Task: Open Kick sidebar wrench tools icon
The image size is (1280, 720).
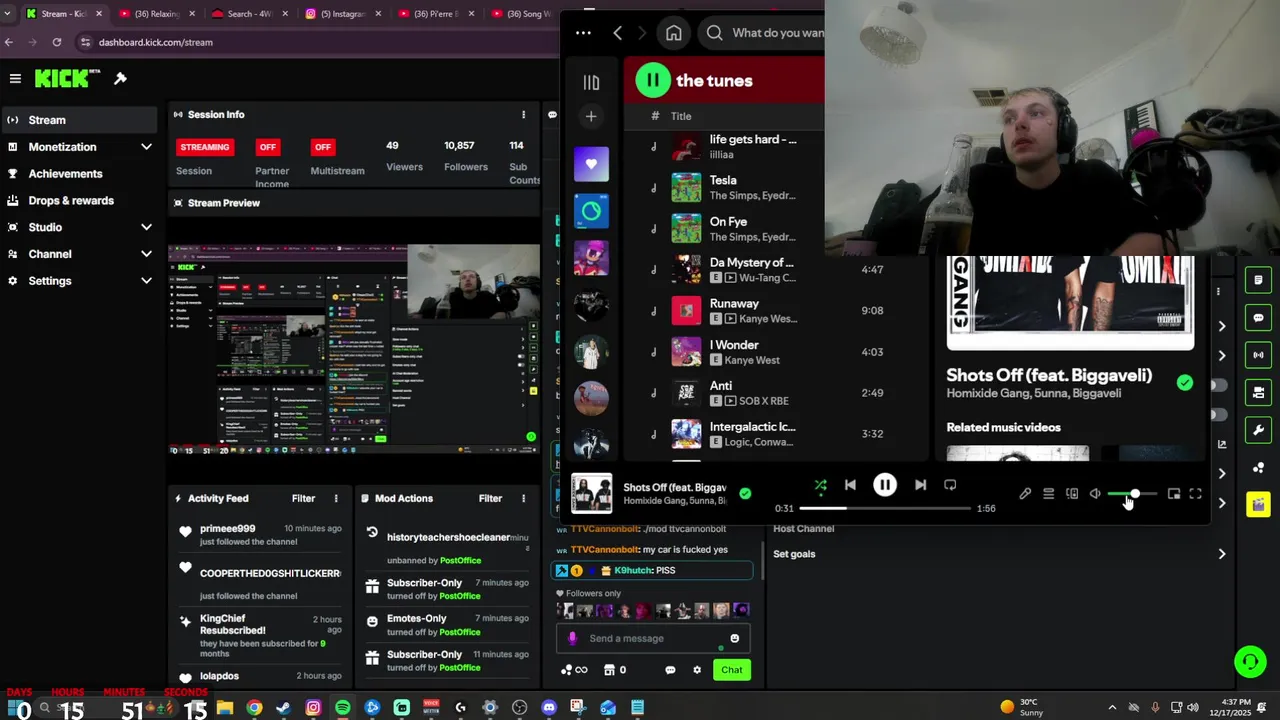Action: coord(1258,430)
